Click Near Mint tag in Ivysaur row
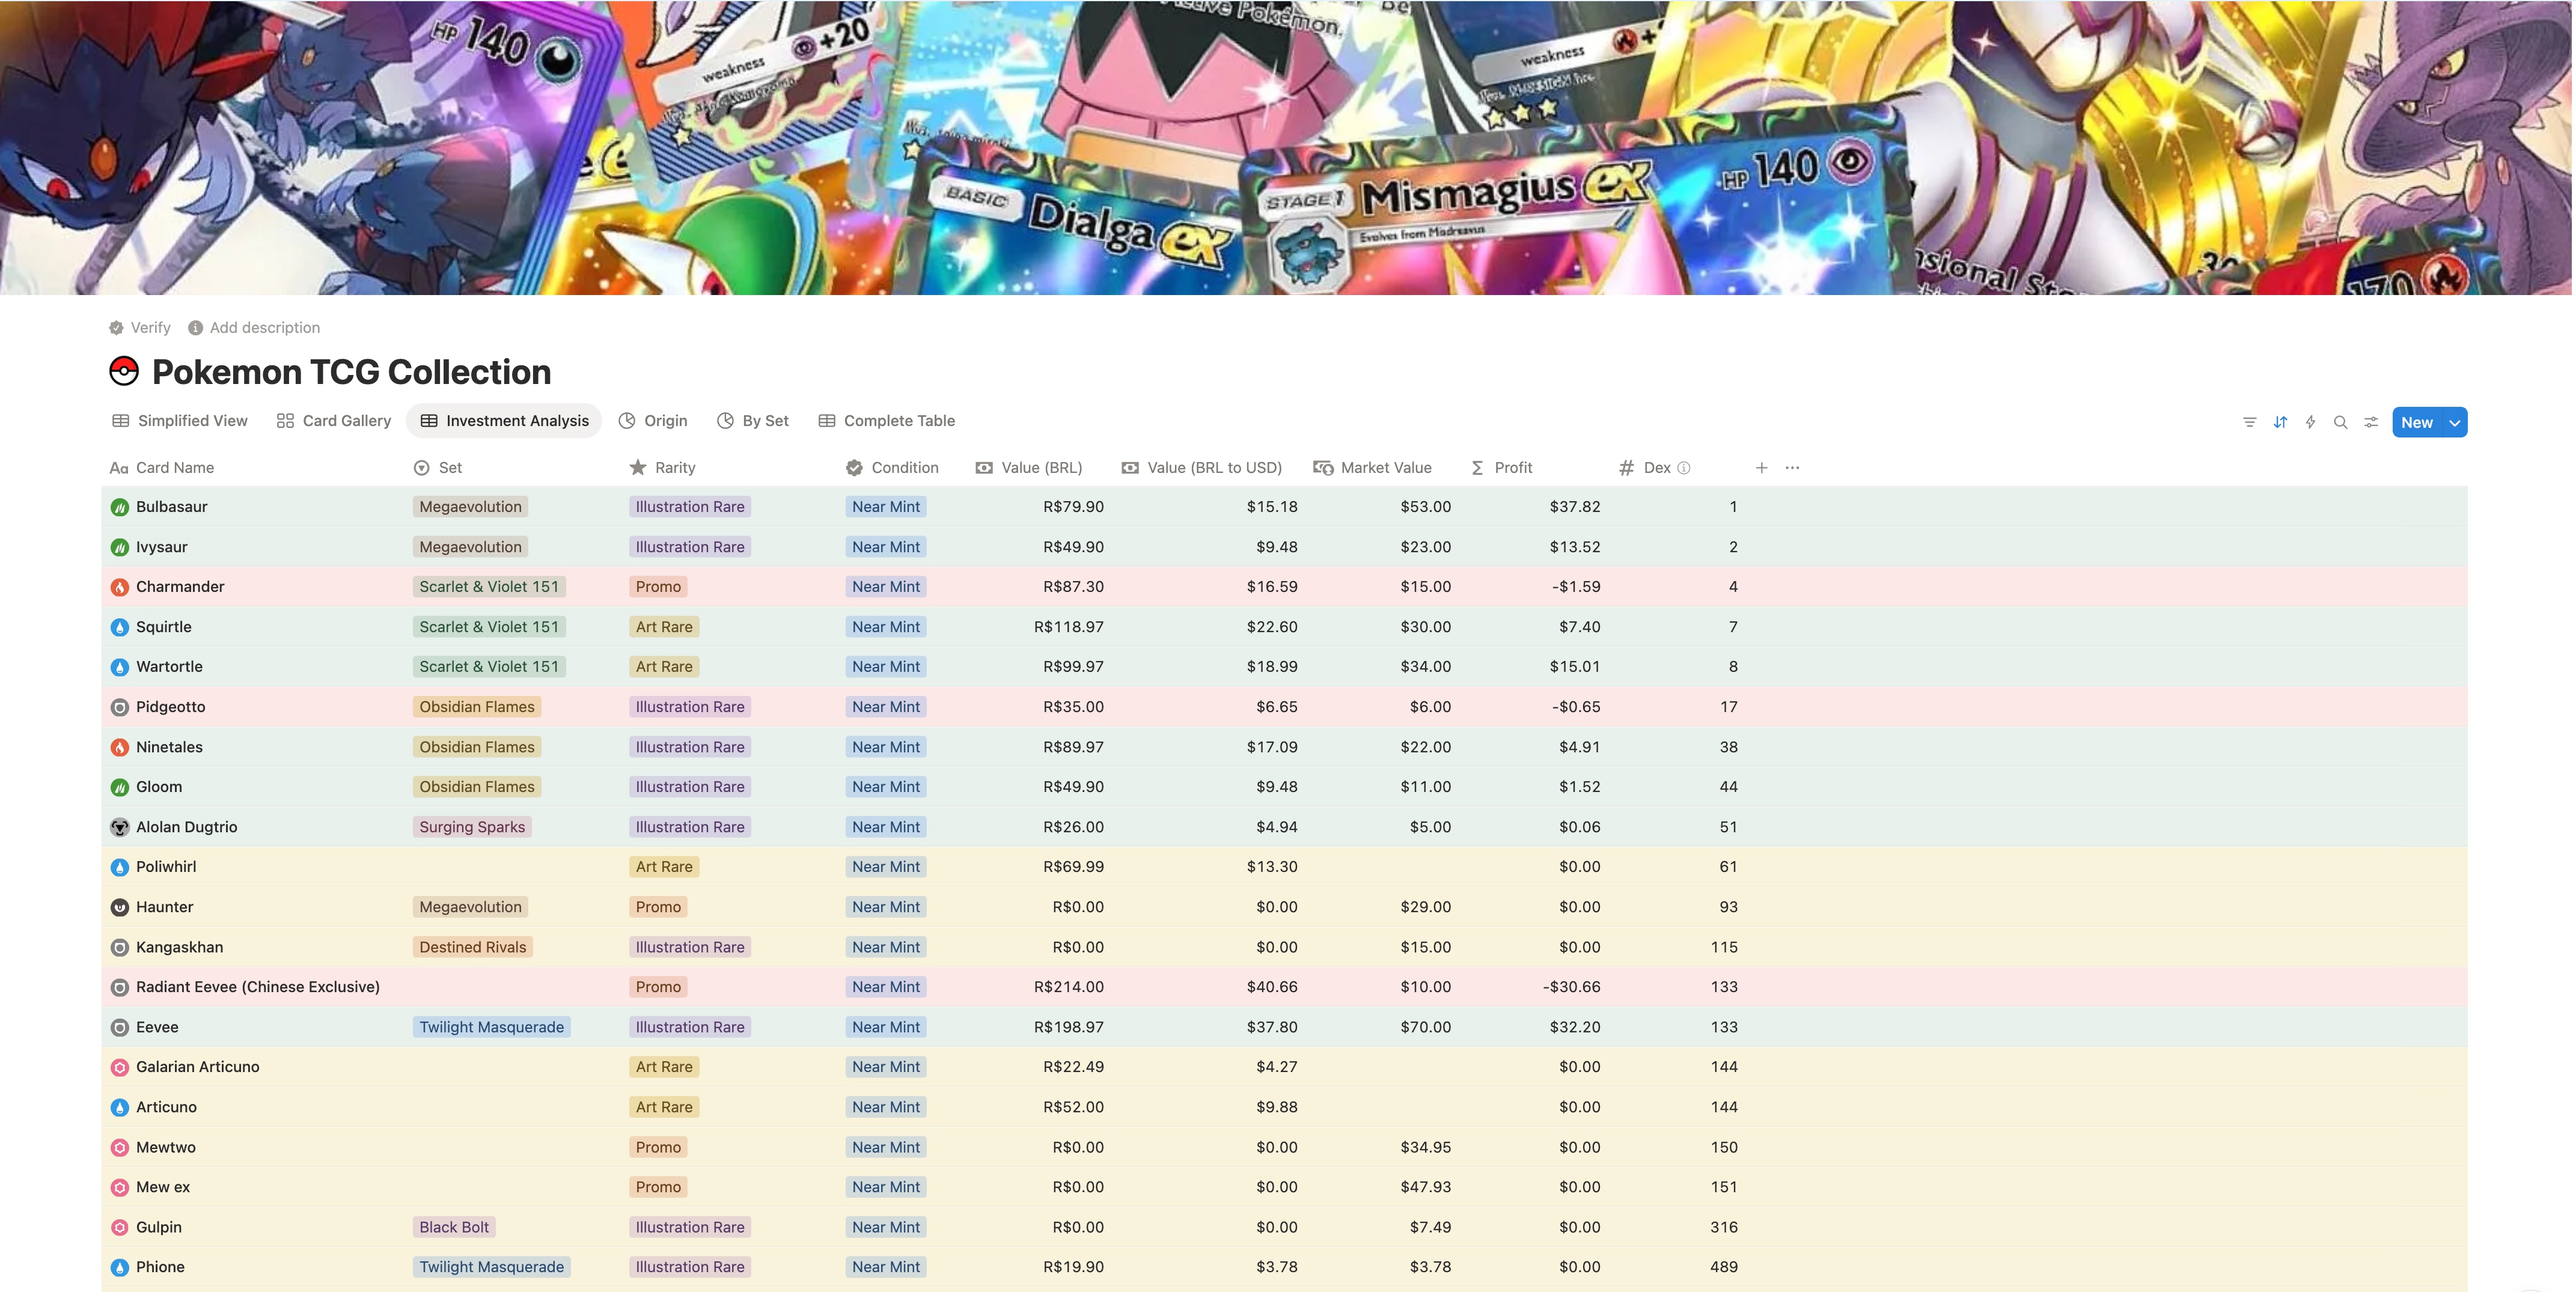The height and width of the screenshot is (1292, 2576). click(886, 547)
